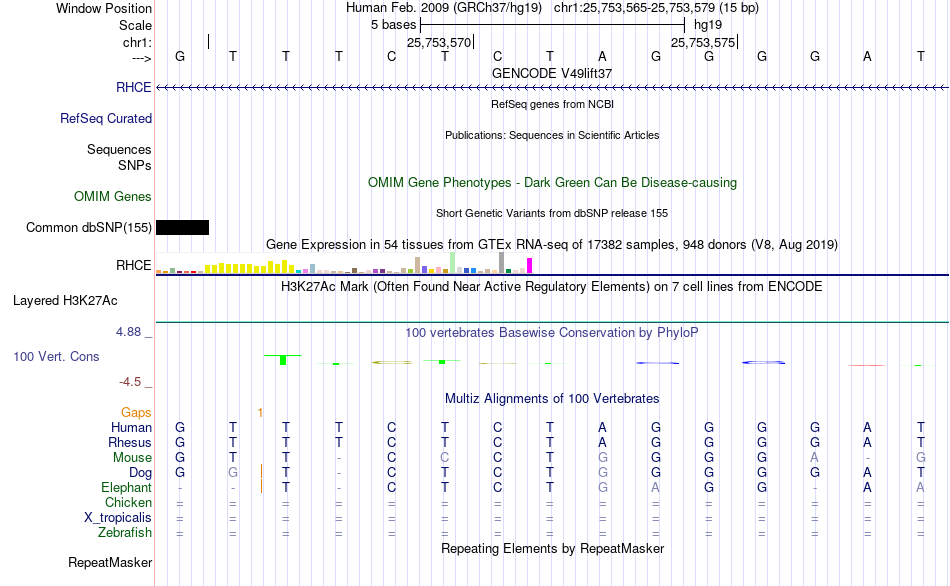Click the Publications Sequences in Scientific Articles title

coord(552,135)
